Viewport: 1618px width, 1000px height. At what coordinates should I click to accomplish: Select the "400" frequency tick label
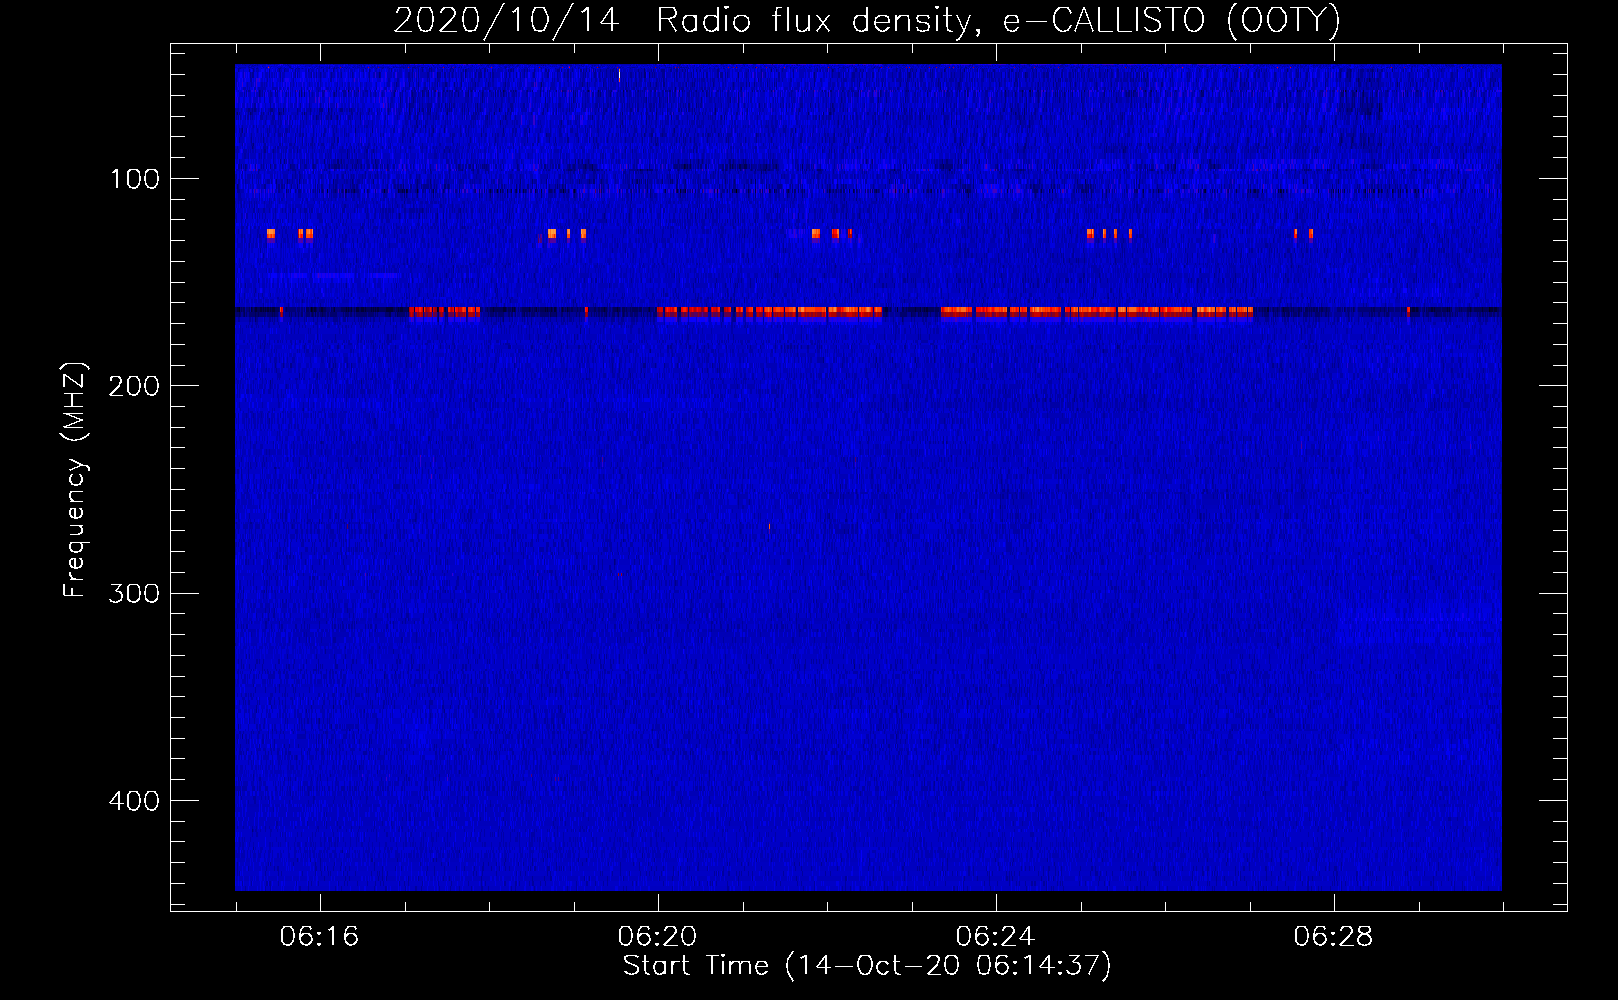pyautogui.click(x=135, y=801)
